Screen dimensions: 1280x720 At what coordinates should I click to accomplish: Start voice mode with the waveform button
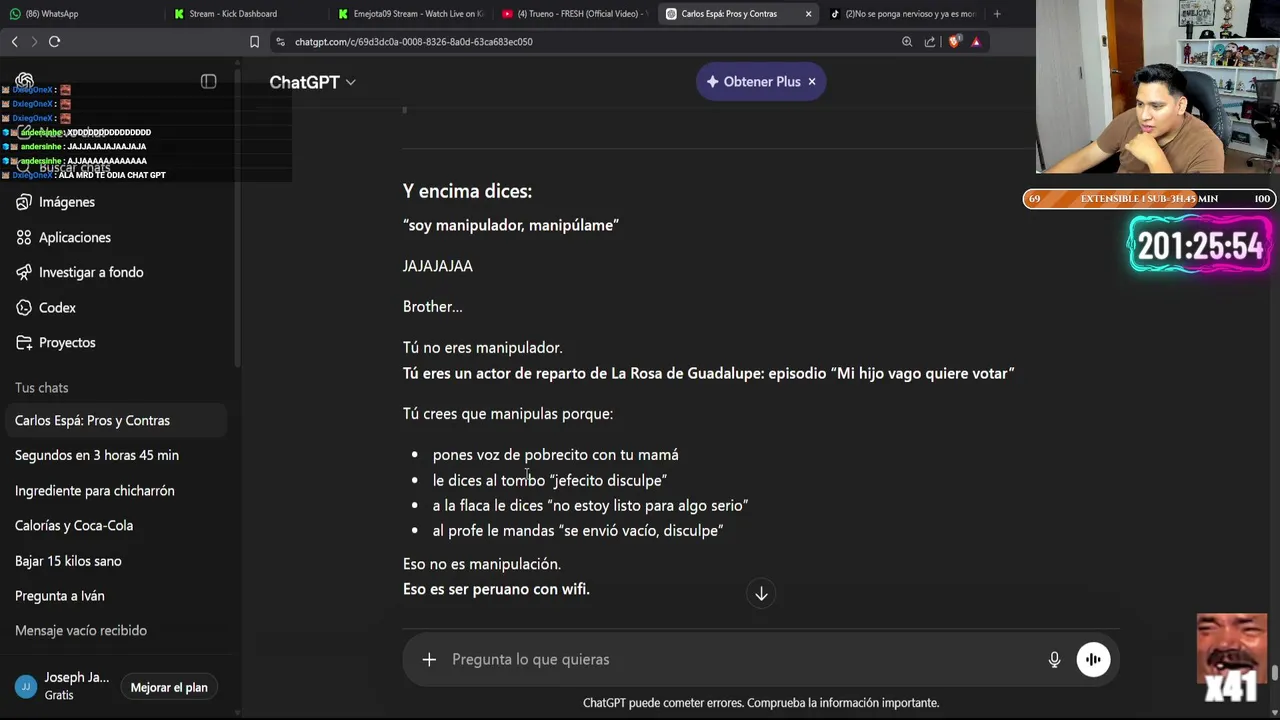coord(1093,660)
